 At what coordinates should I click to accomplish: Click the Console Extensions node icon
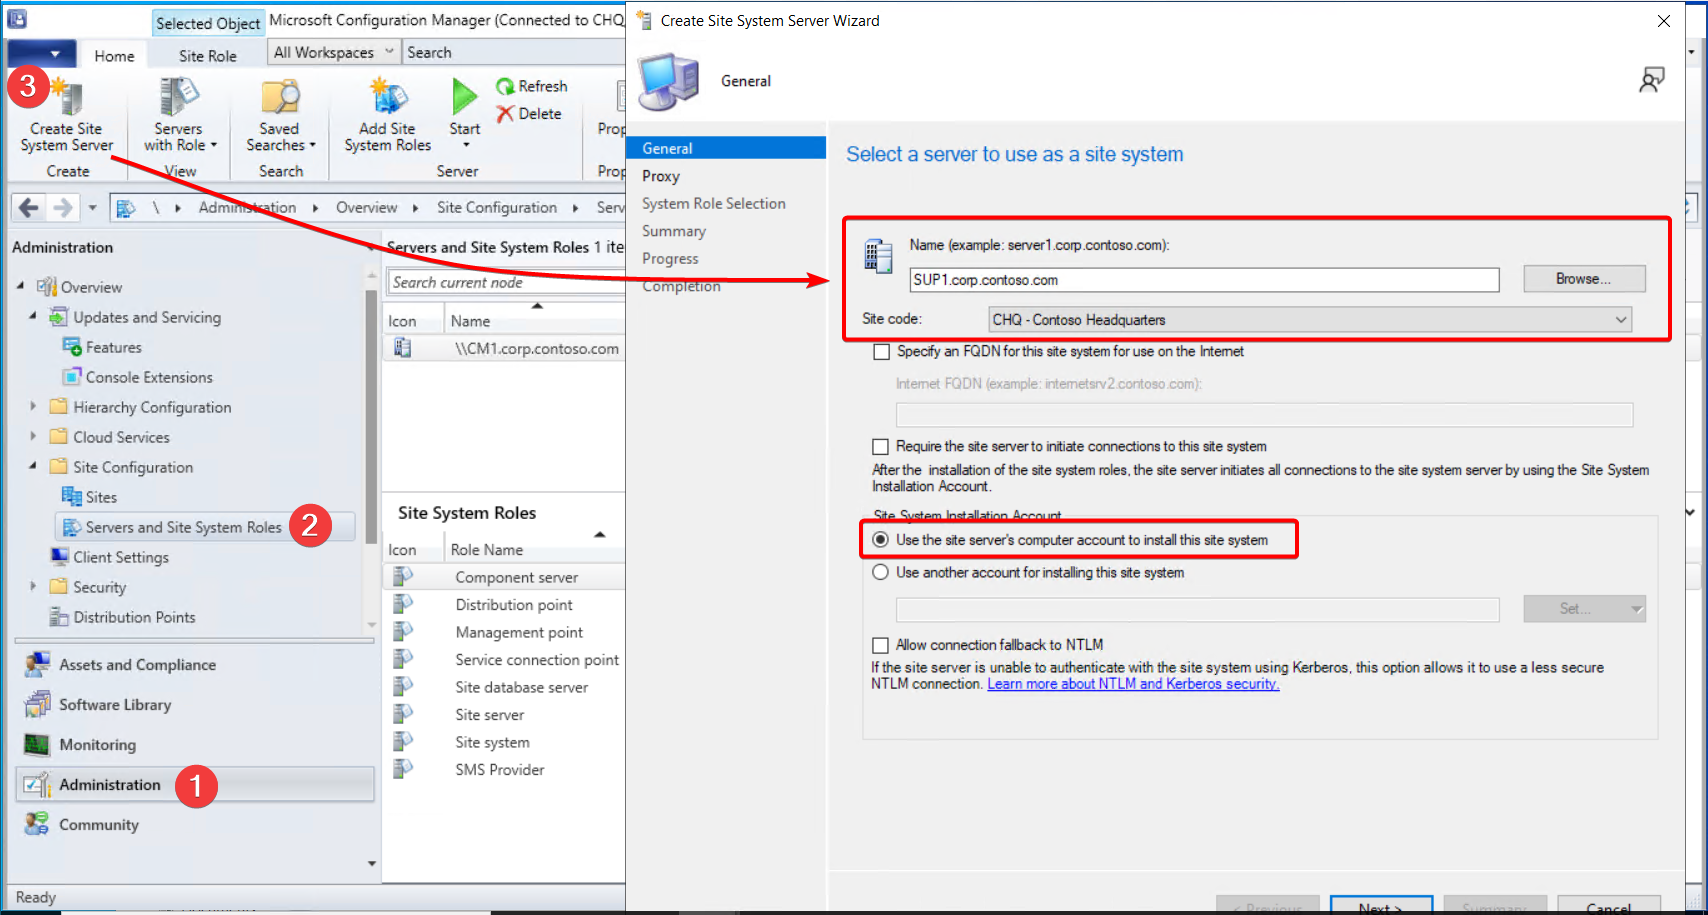(72, 377)
